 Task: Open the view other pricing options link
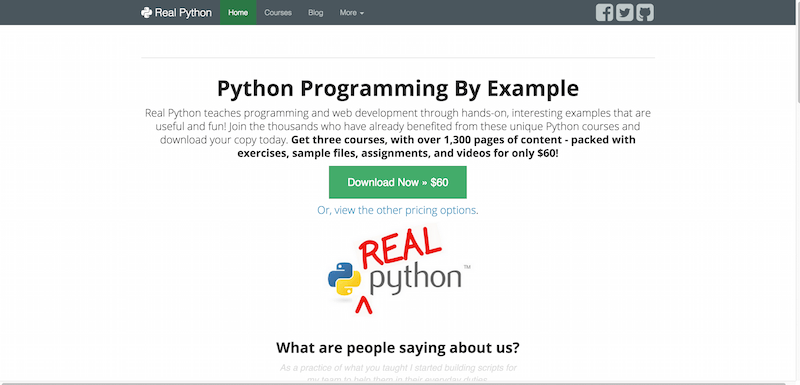coord(398,210)
